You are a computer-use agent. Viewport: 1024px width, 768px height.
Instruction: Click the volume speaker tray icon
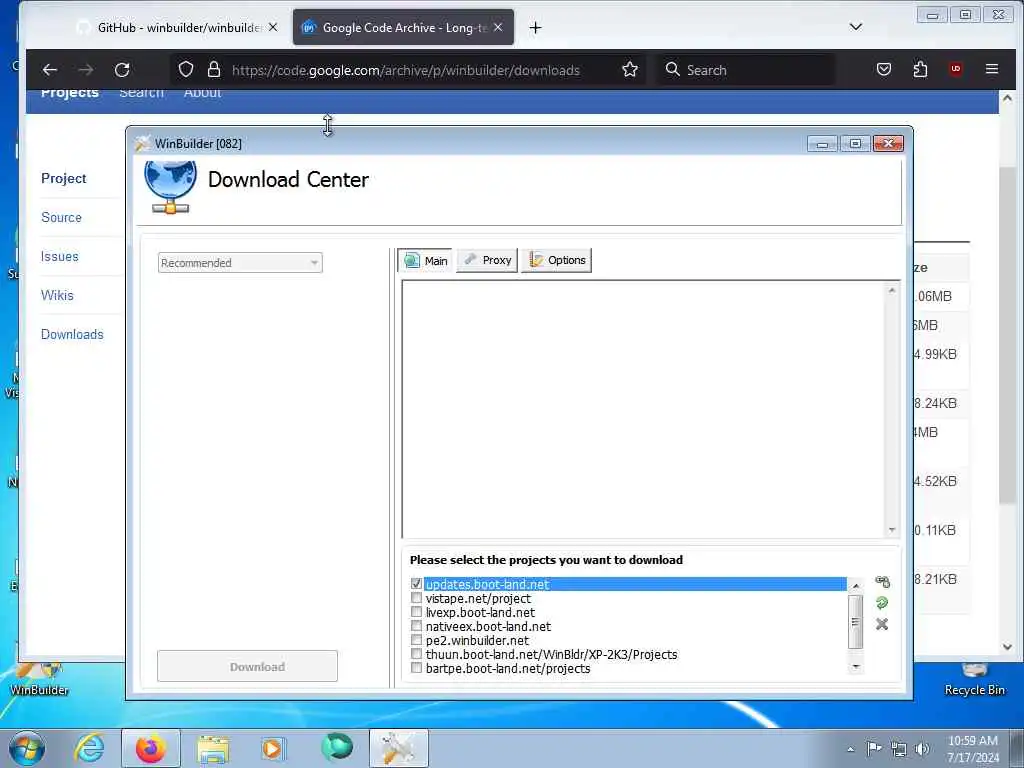click(x=922, y=749)
